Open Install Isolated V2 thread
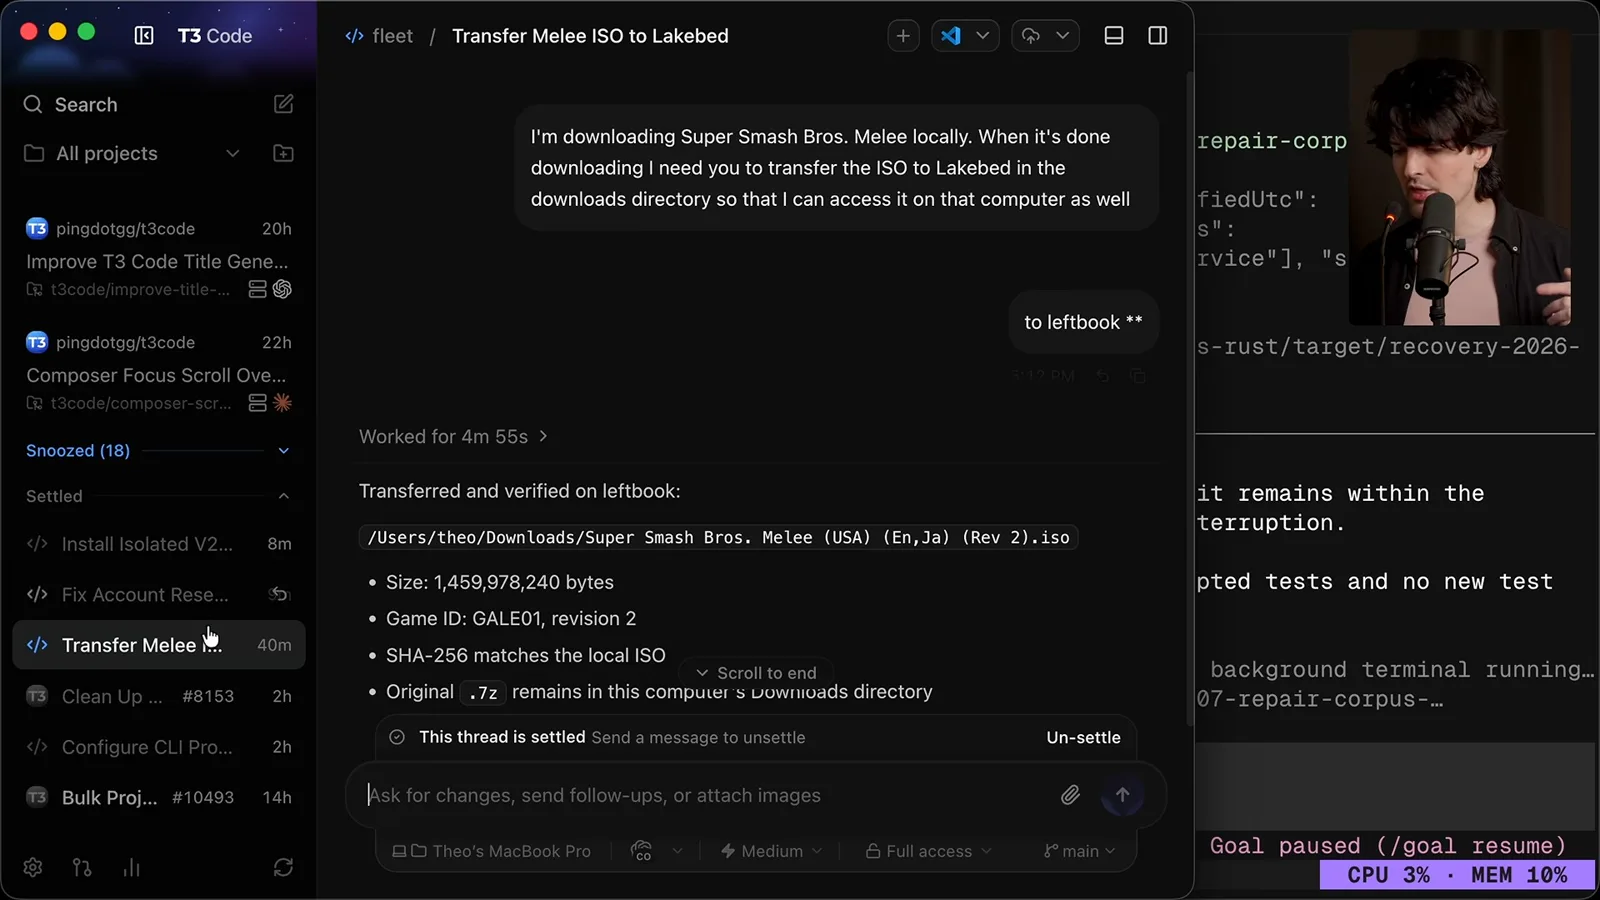This screenshot has width=1600, height=900. 159,544
